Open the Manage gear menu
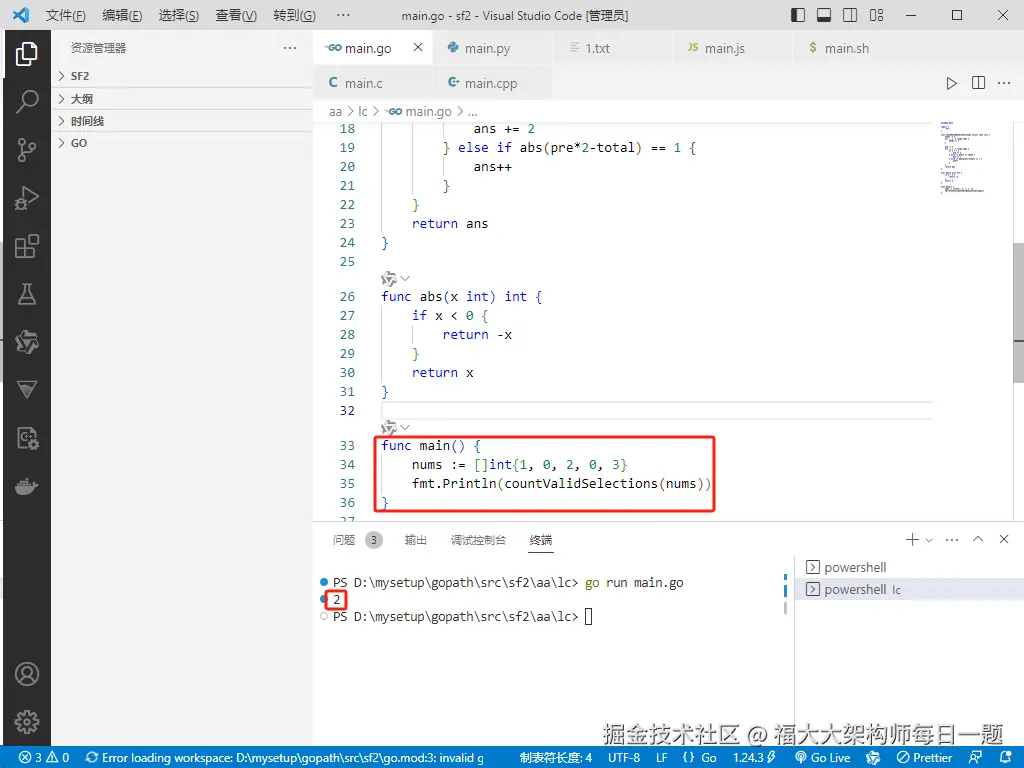The width and height of the screenshot is (1024, 768). point(26,722)
